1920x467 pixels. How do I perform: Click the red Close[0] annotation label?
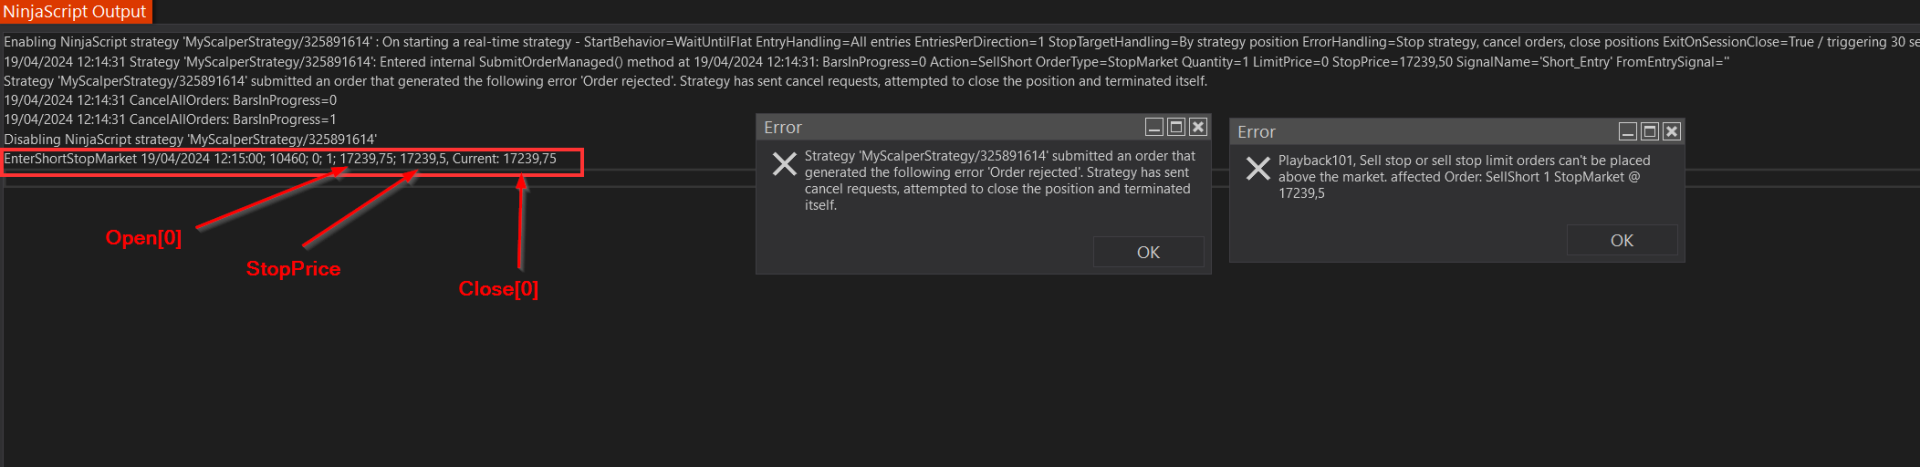(498, 289)
